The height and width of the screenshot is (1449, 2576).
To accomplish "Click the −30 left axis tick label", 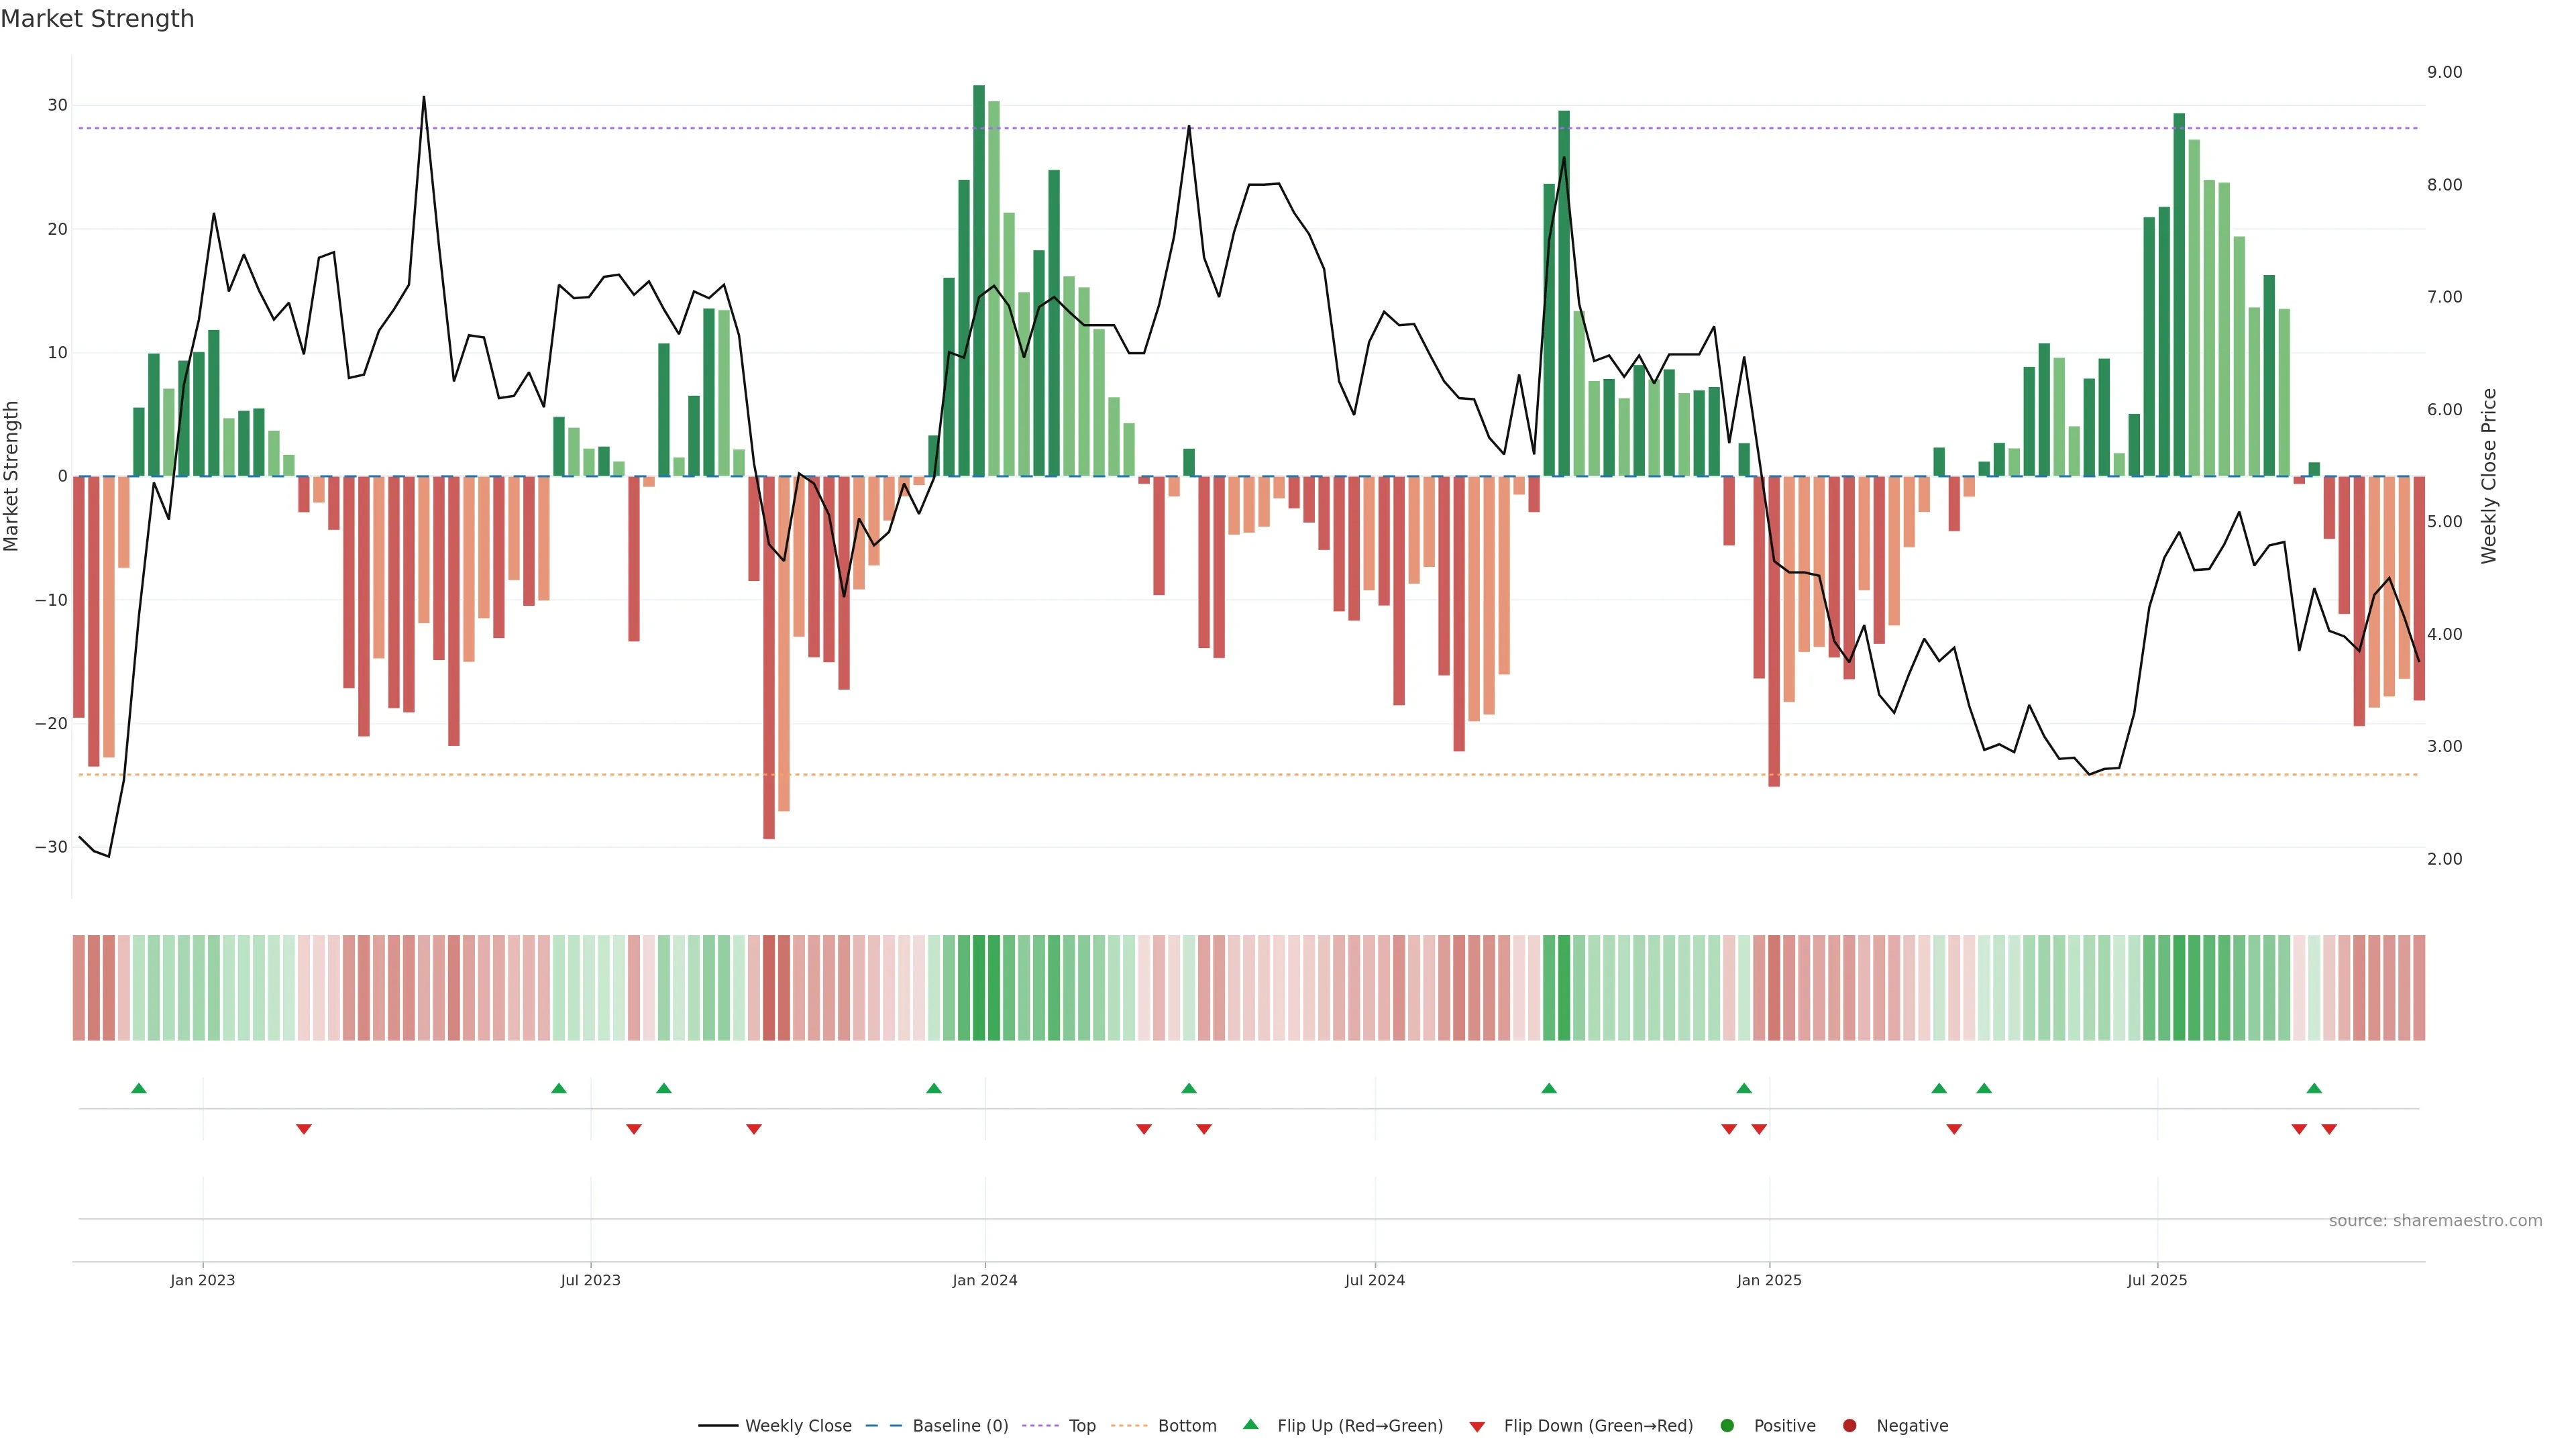I will (51, 847).
